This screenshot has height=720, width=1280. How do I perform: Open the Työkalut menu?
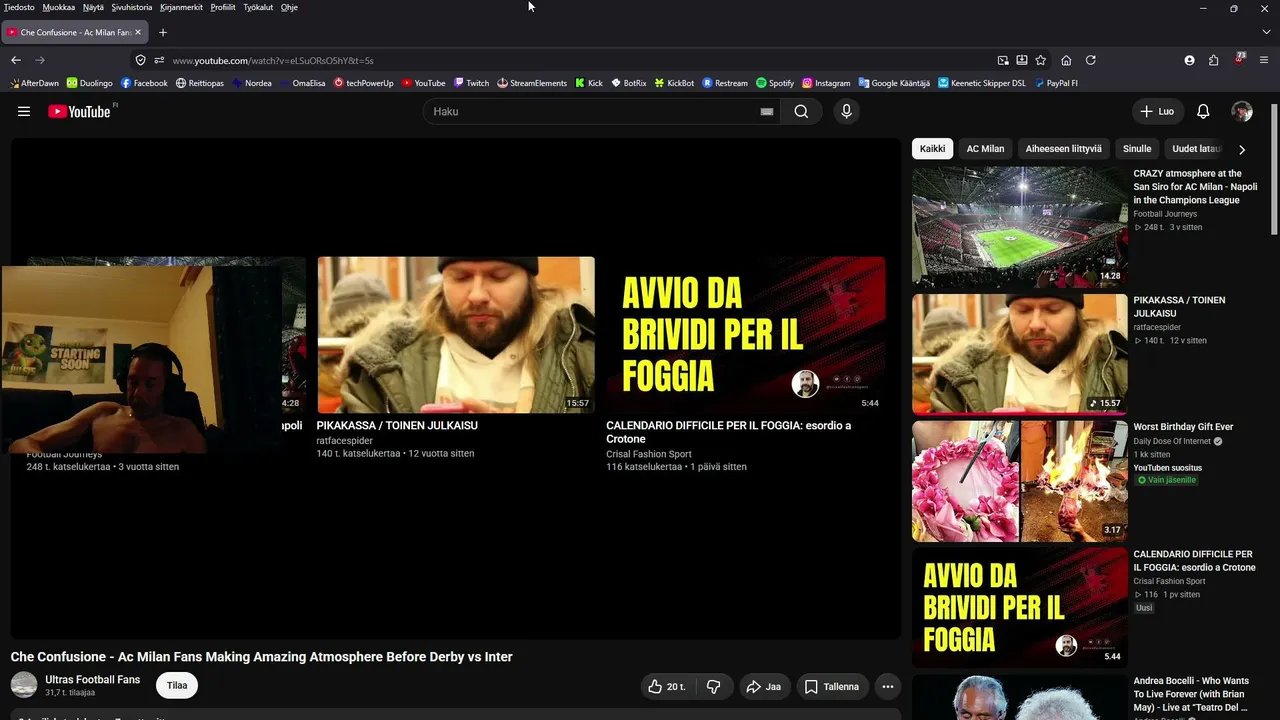(258, 7)
